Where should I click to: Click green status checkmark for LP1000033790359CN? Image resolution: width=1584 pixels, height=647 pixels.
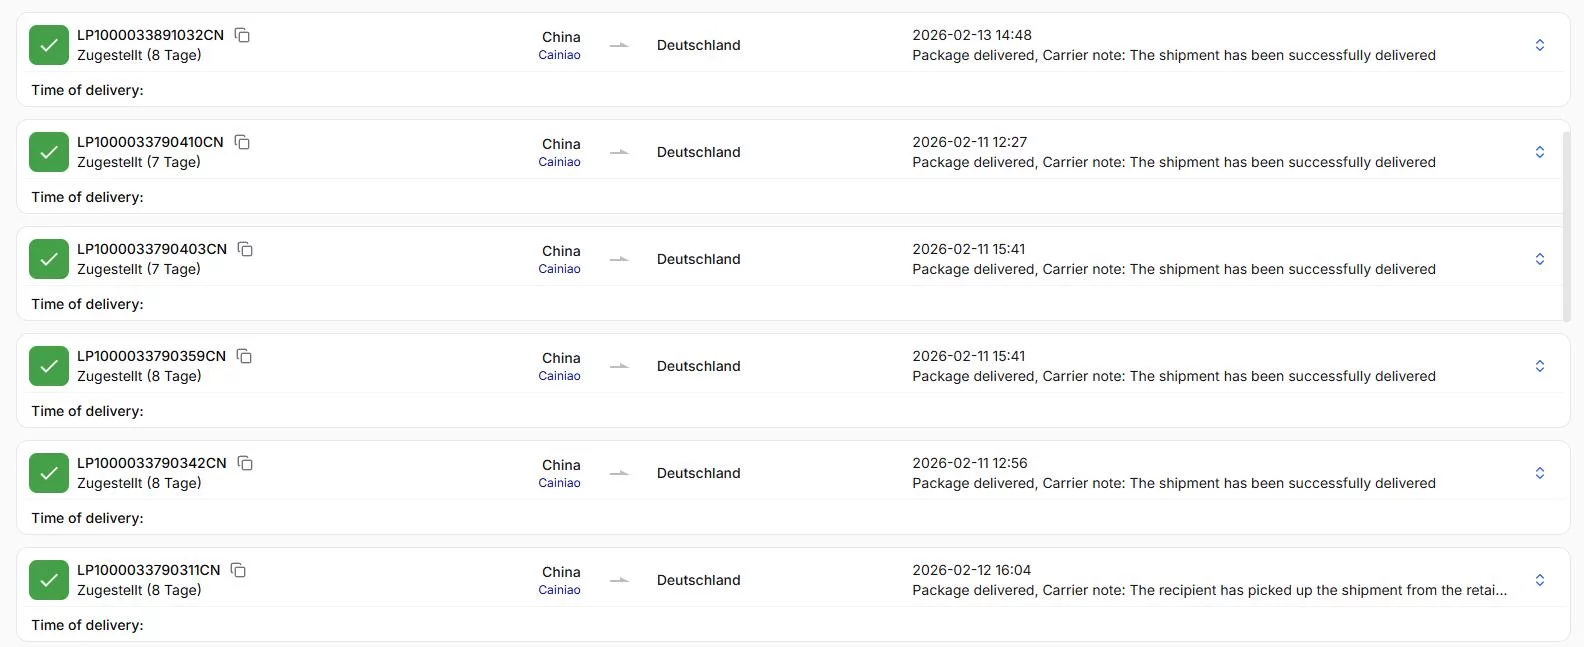[x=49, y=366]
